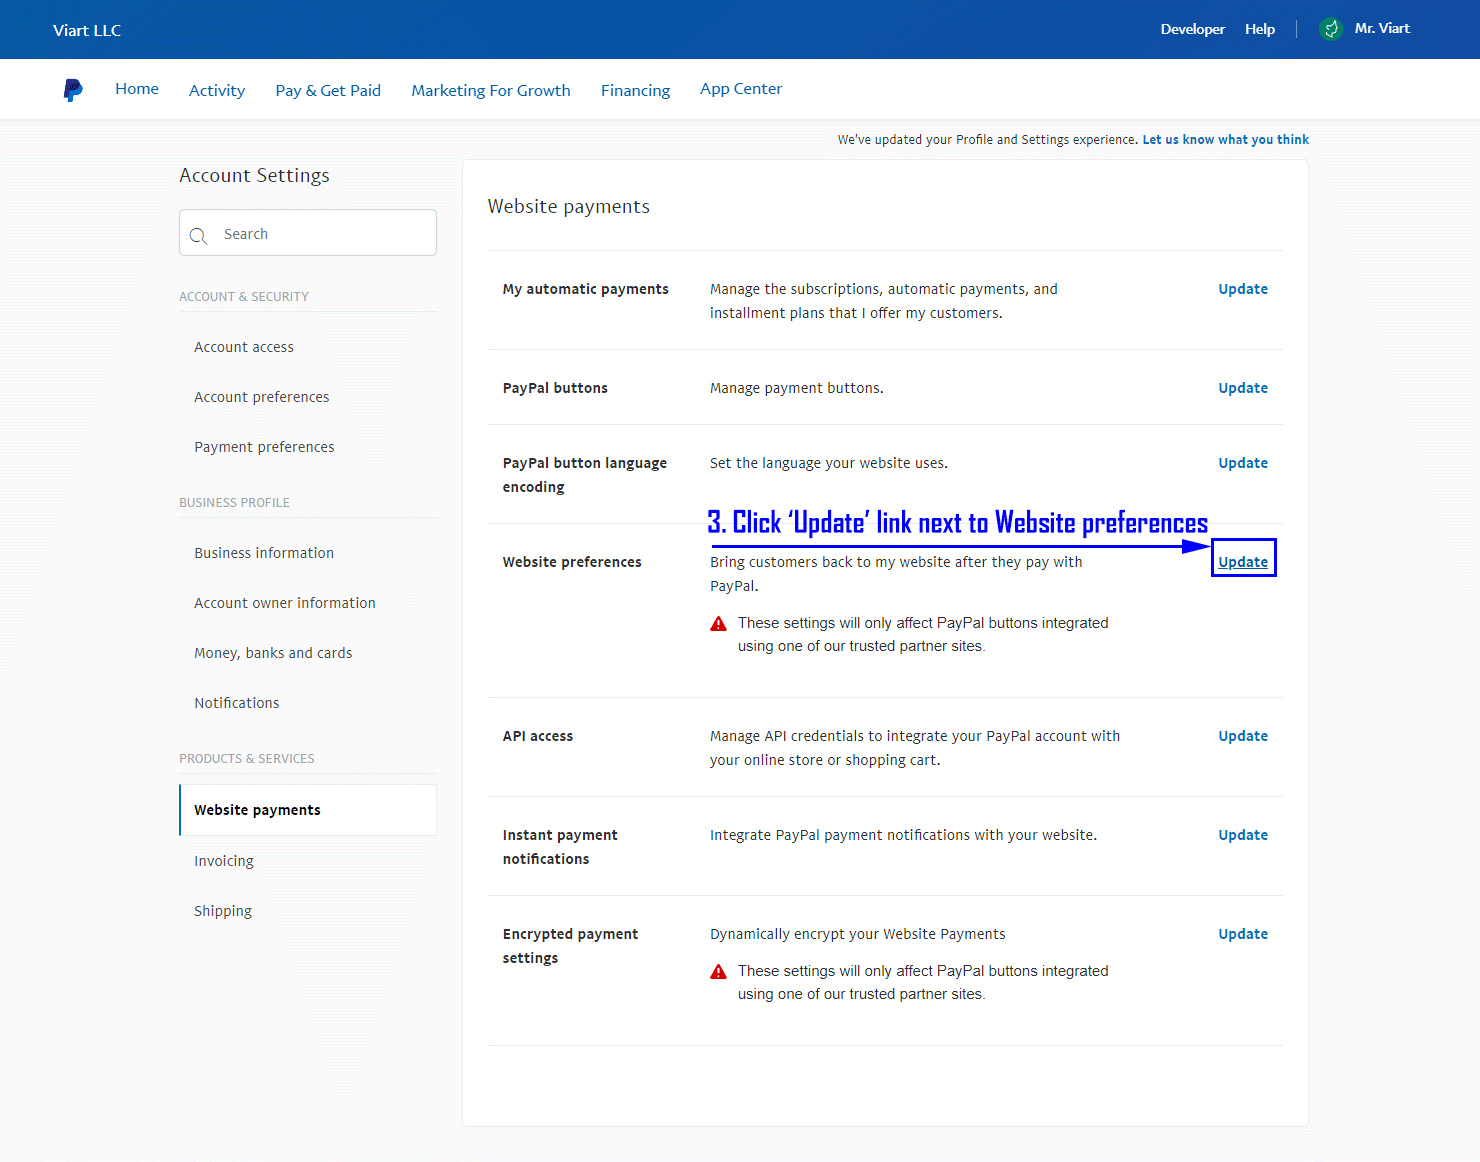The height and width of the screenshot is (1162, 1480).
Task: Click the Help link in header
Action: pyautogui.click(x=1260, y=29)
